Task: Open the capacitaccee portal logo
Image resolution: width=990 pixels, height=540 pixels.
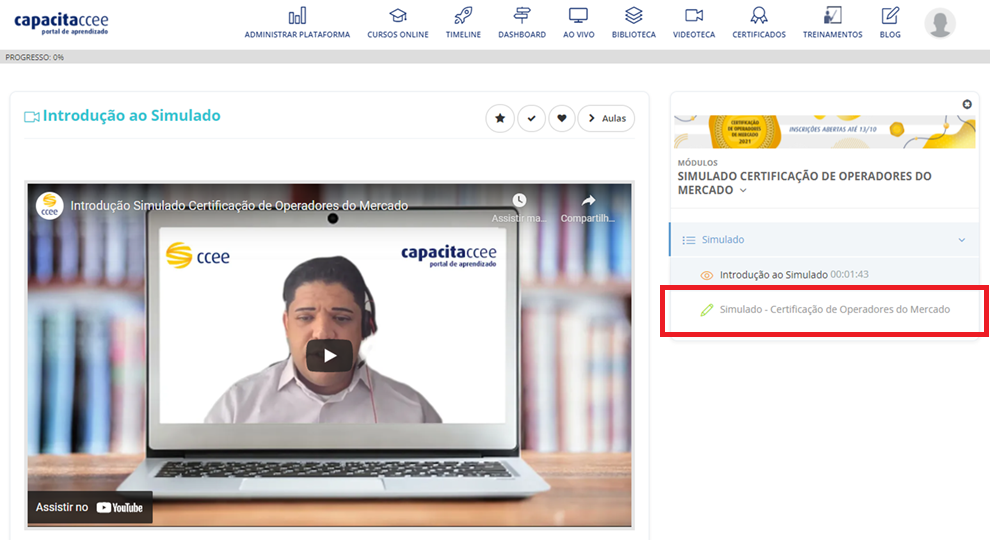Action: click(x=61, y=23)
